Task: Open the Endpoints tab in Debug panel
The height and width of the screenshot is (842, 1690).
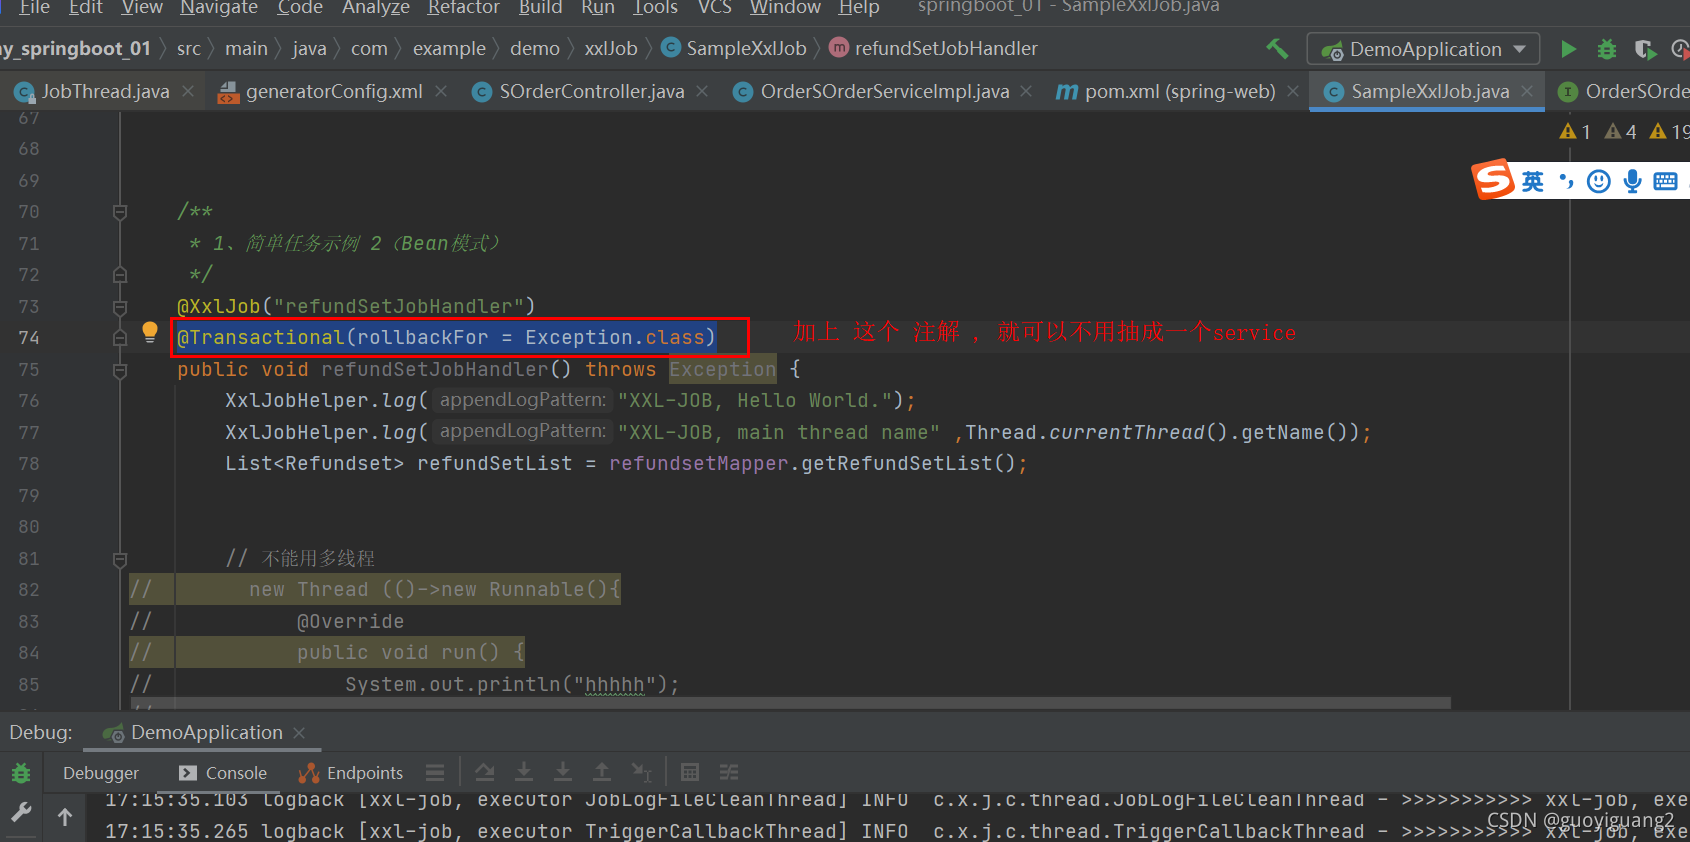Action: tap(351, 773)
